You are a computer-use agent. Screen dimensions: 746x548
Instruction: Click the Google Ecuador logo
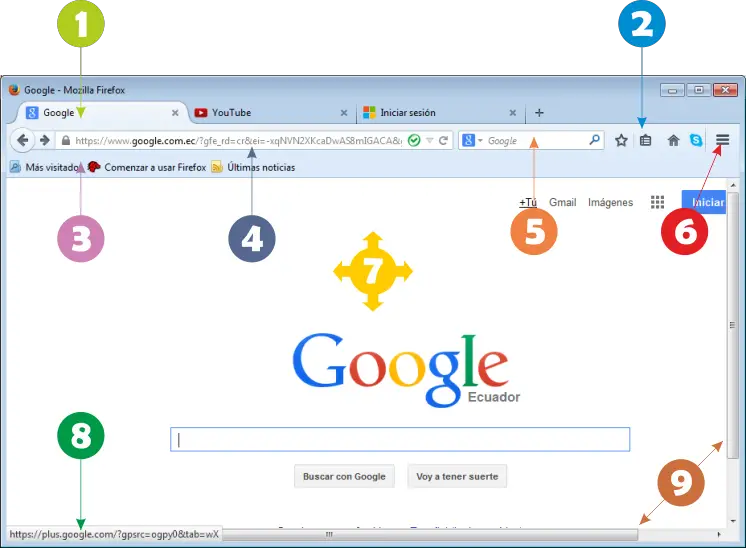(x=406, y=370)
